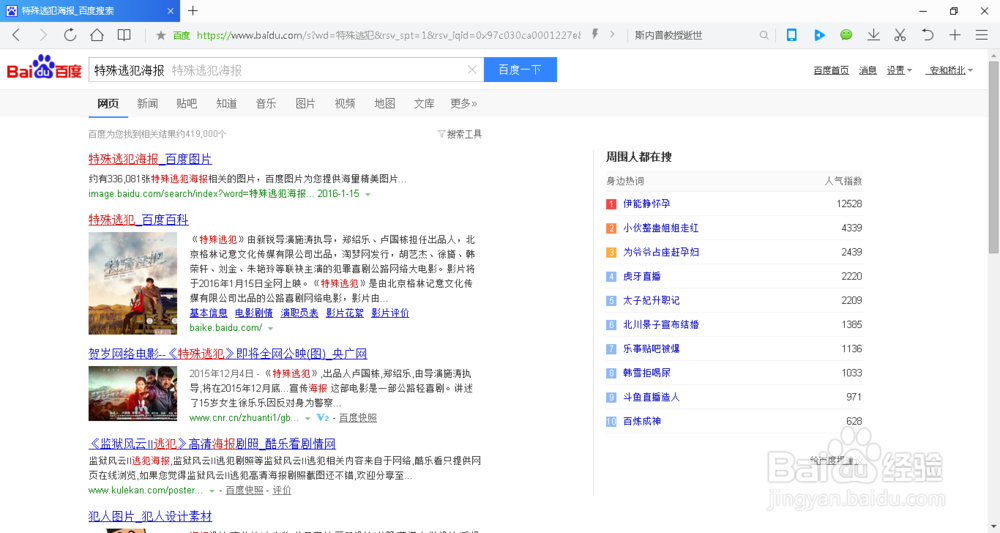Image resolution: width=1000 pixels, height=533 pixels.
Task: Open the green WeChat toolbar icon
Action: coord(846,35)
